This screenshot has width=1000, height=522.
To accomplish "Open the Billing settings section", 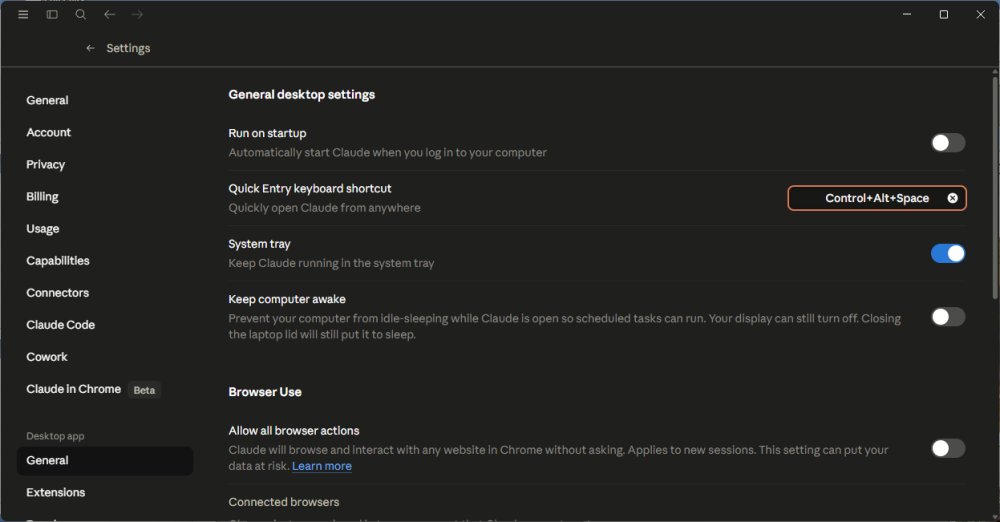I will pos(42,197).
